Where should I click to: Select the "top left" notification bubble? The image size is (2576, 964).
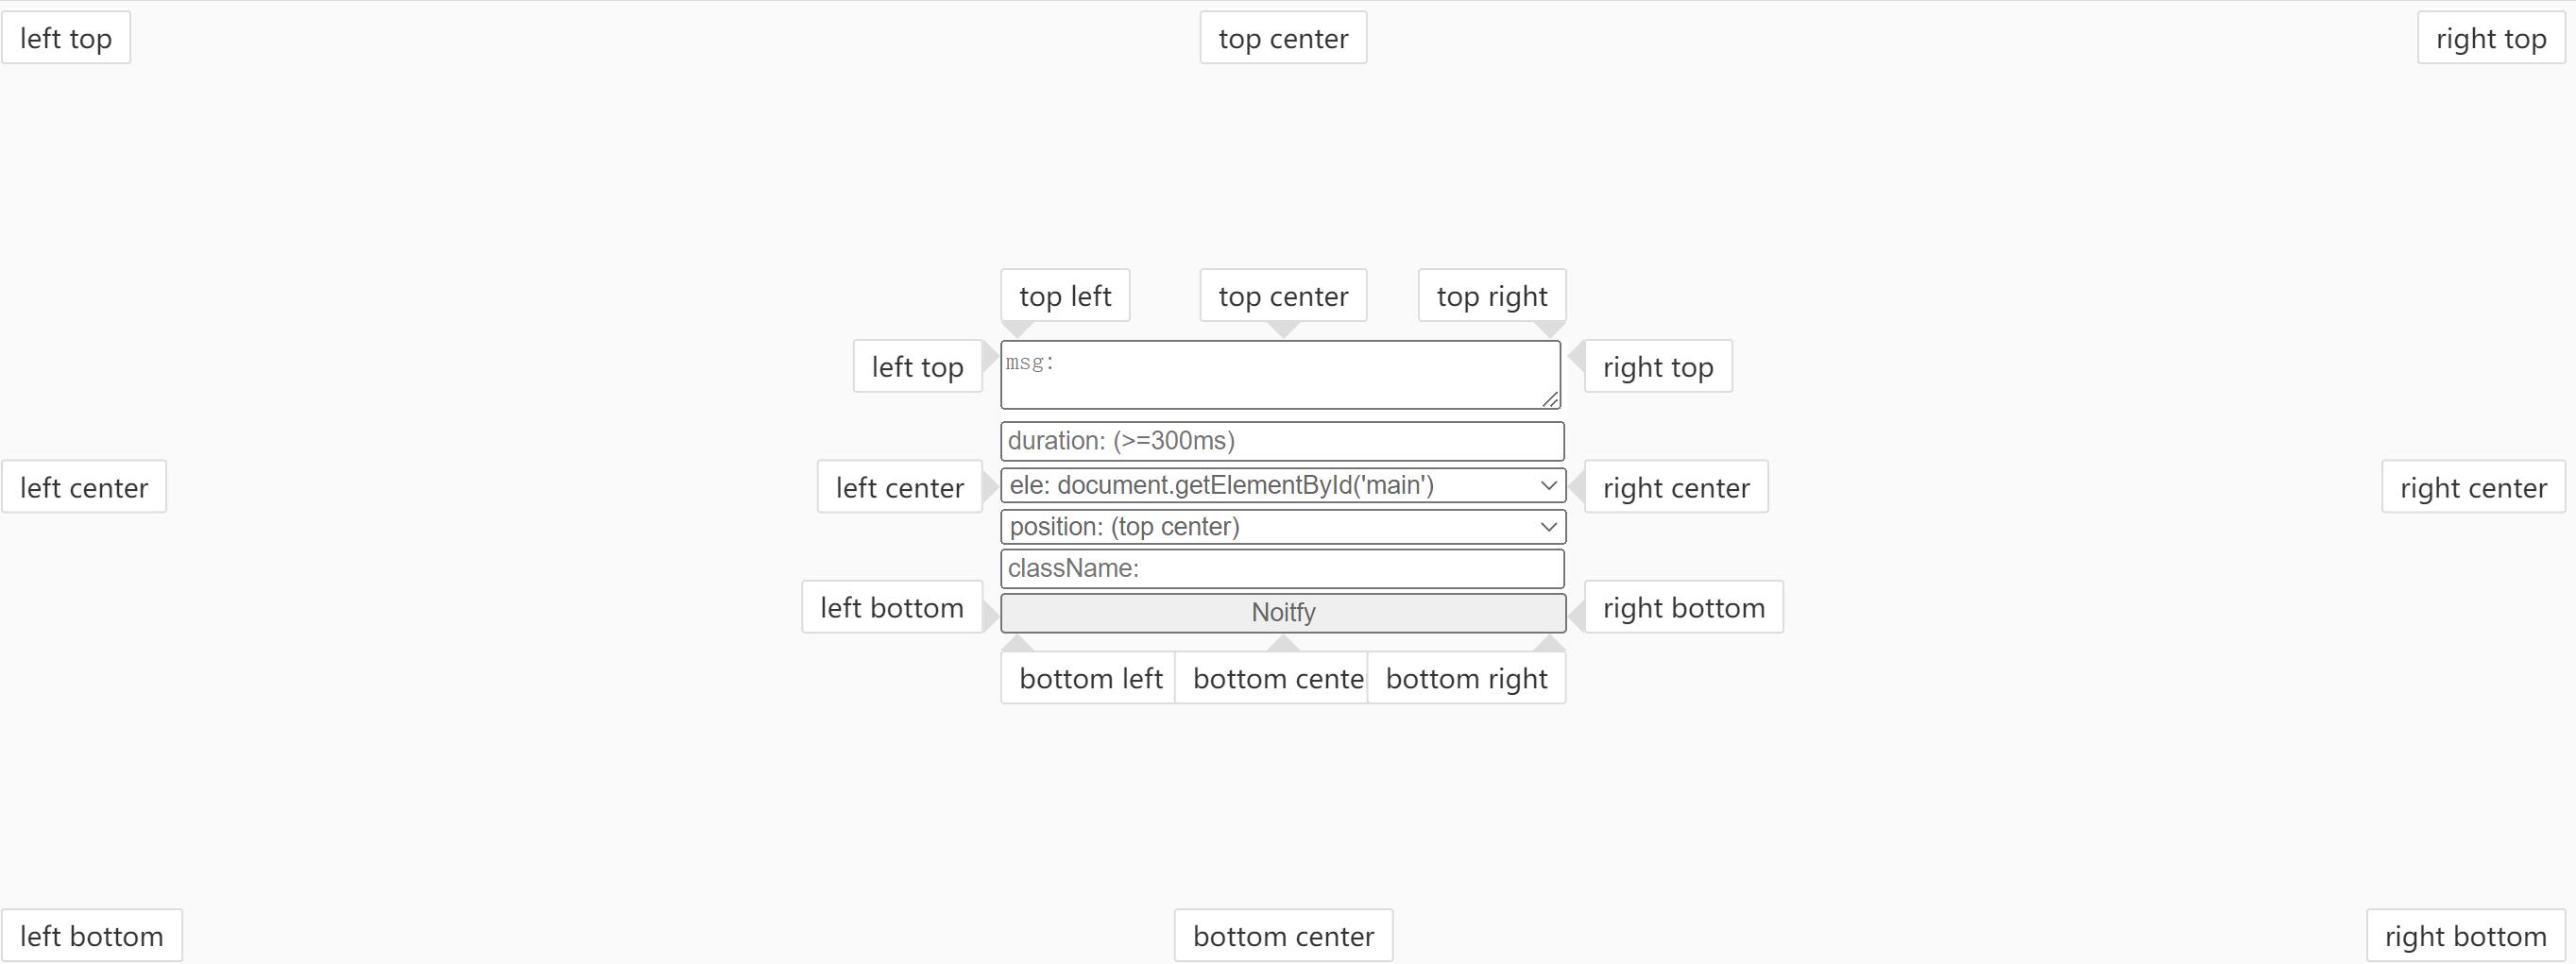point(1065,296)
